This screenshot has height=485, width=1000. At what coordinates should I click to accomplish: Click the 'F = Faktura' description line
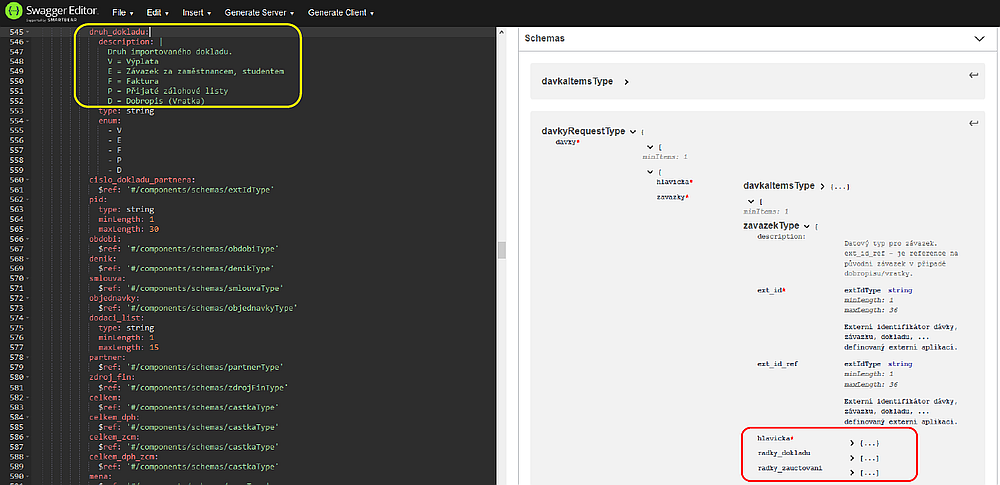pos(133,81)
